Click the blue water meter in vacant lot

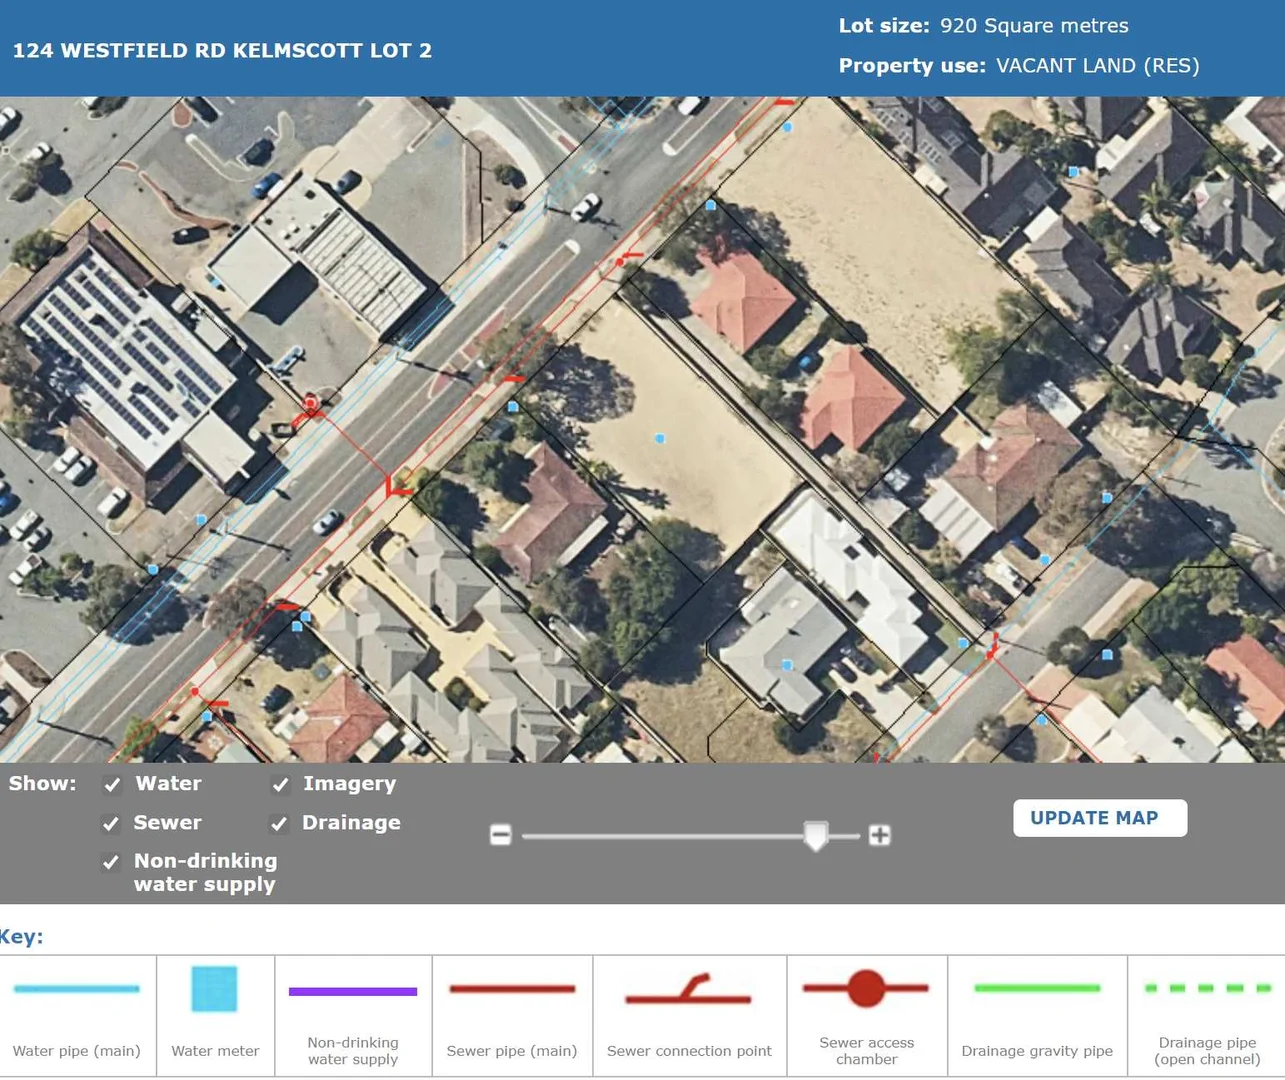click(x=659, y=438)
